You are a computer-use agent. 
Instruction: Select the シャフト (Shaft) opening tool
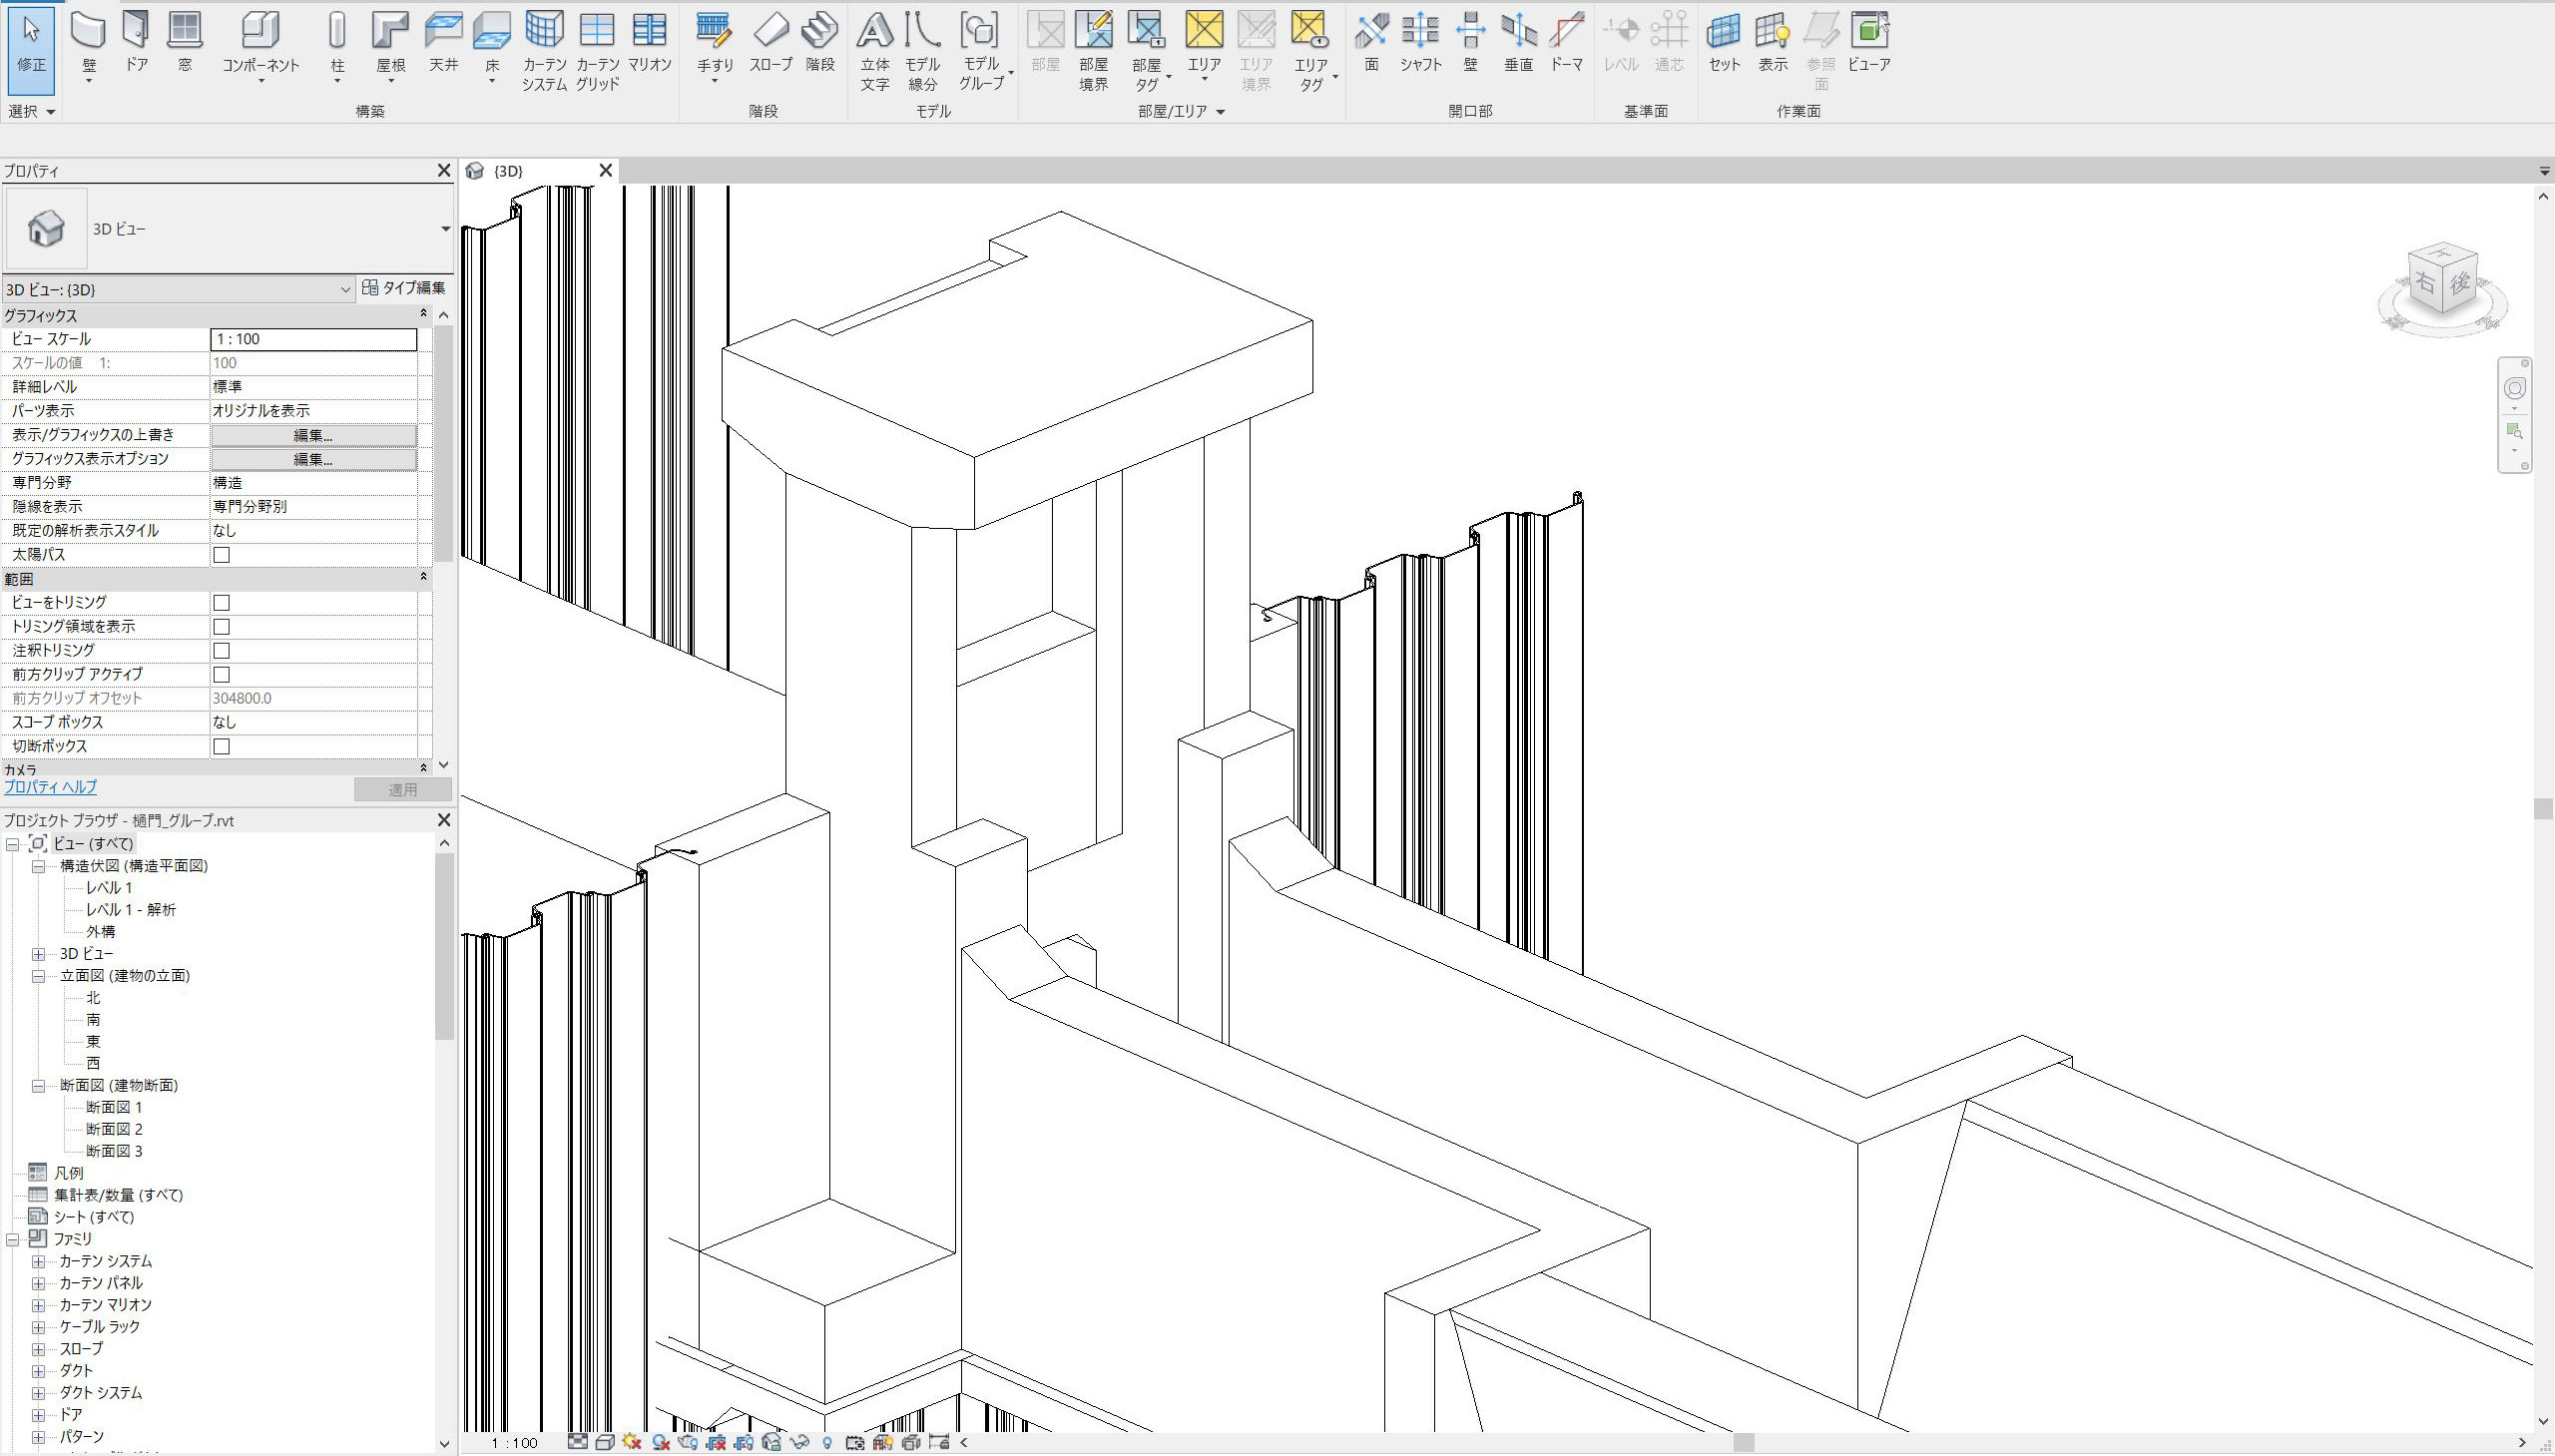1420,32
